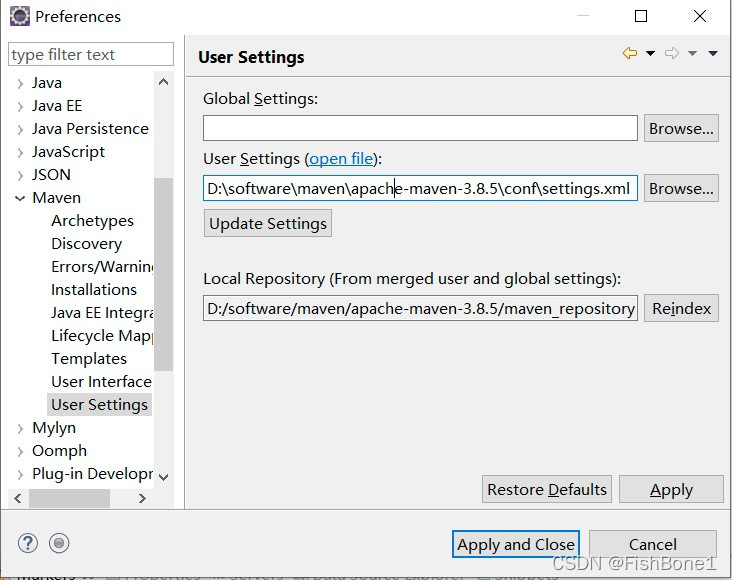Click the oomph preference recorder icon
The height and width of the screenshot is (580, 732).
click(x=59, y=543)
